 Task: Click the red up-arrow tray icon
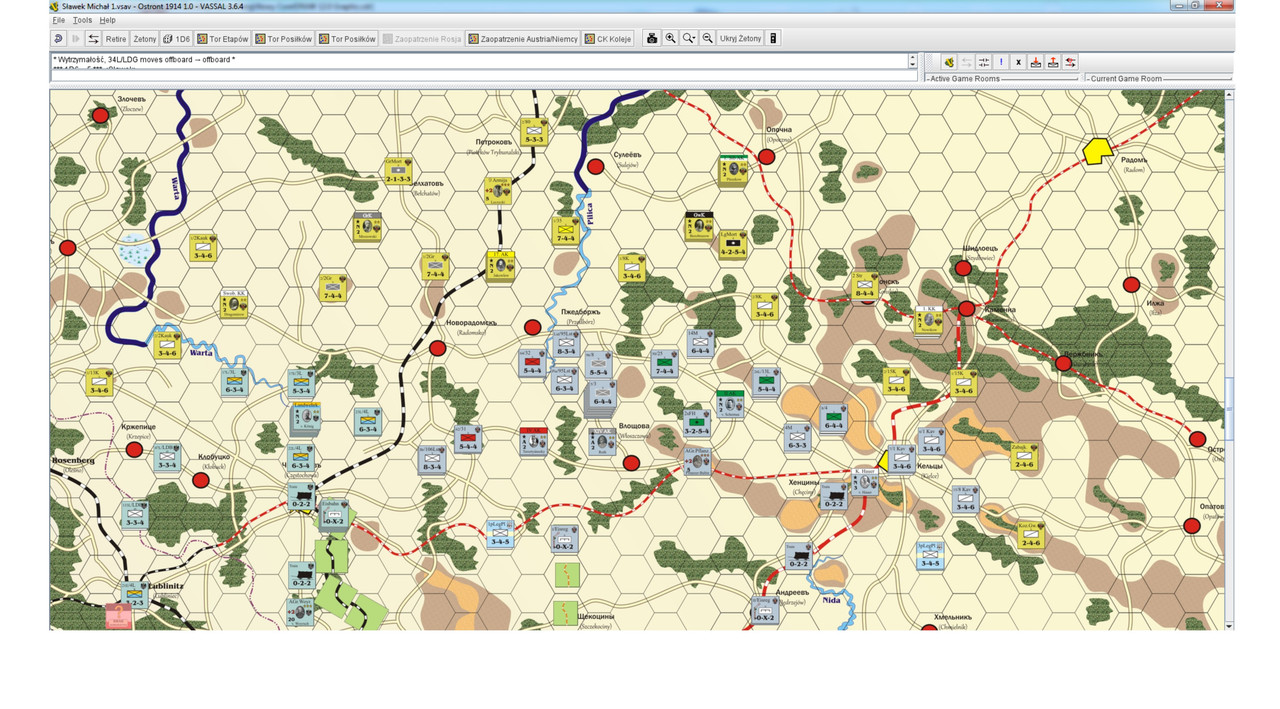pyautogui.click(x=1053, y=62)
